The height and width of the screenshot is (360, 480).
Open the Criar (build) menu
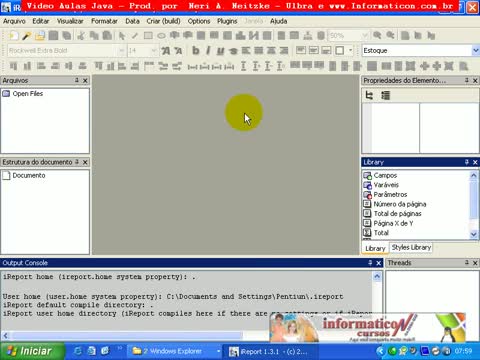tap(163, 21)
